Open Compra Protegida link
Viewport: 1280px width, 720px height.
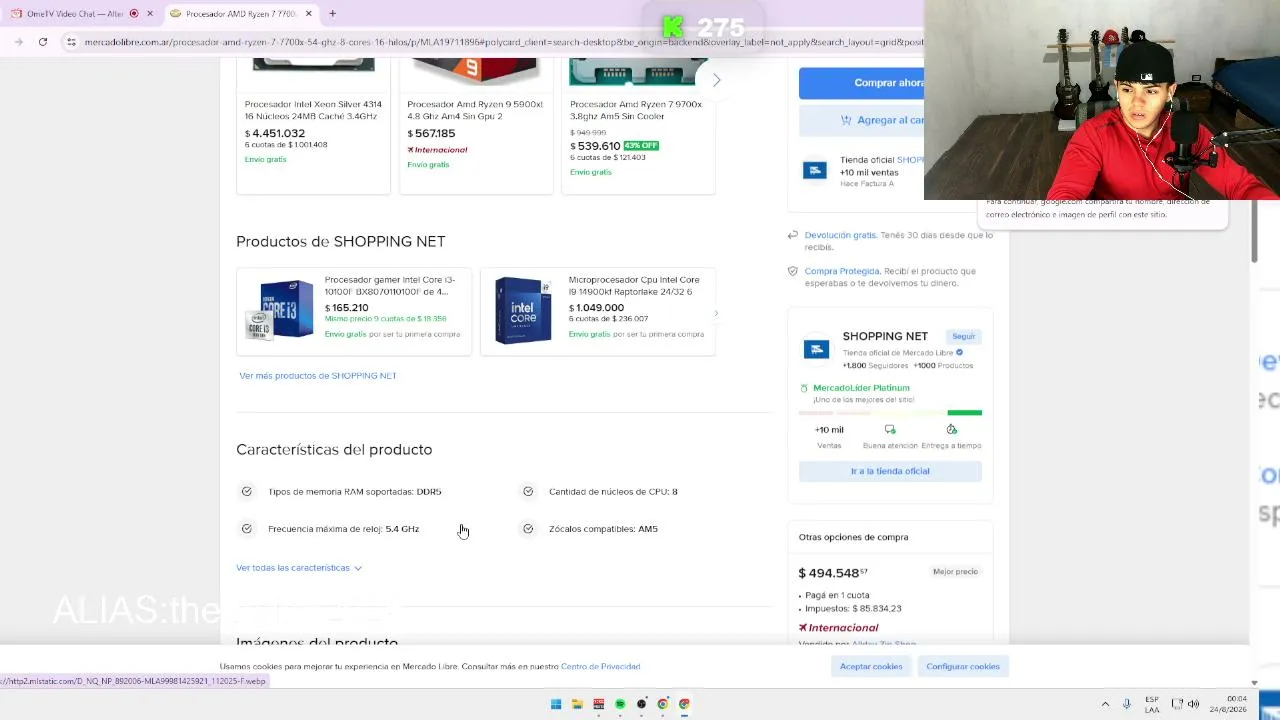[x=842, y=271]
